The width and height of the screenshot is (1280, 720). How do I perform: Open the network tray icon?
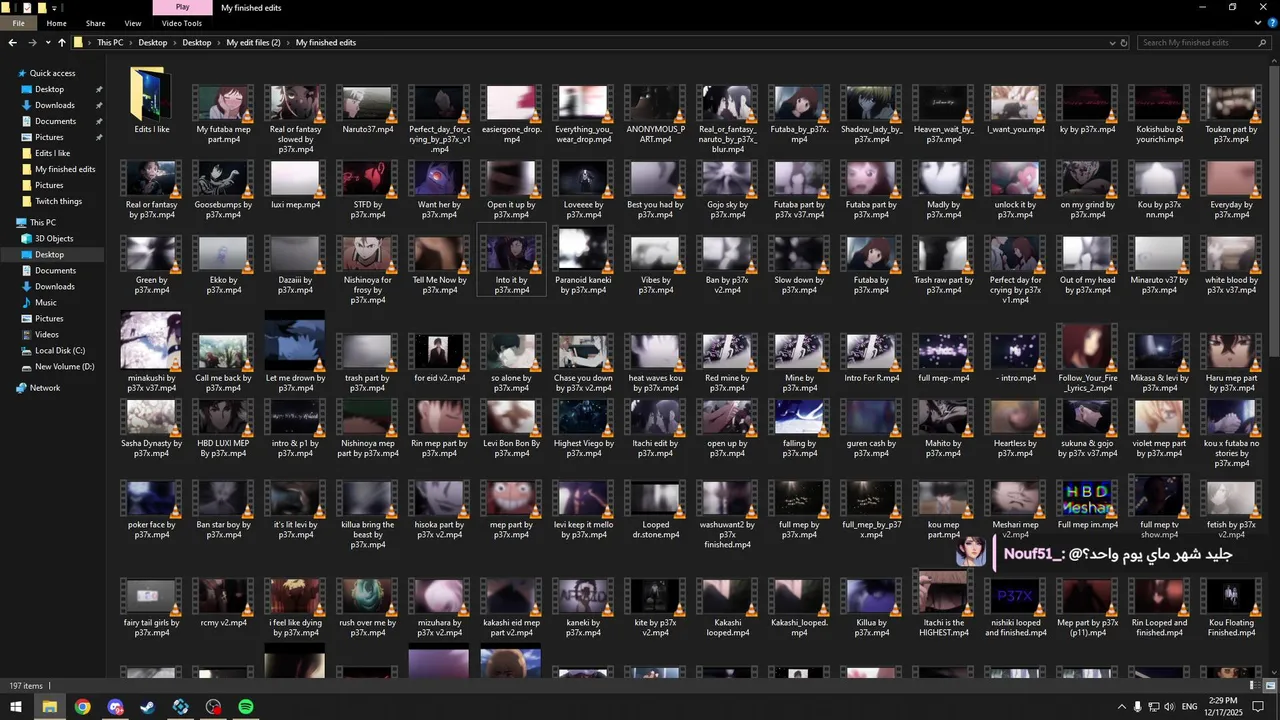tap(1154, 707)
